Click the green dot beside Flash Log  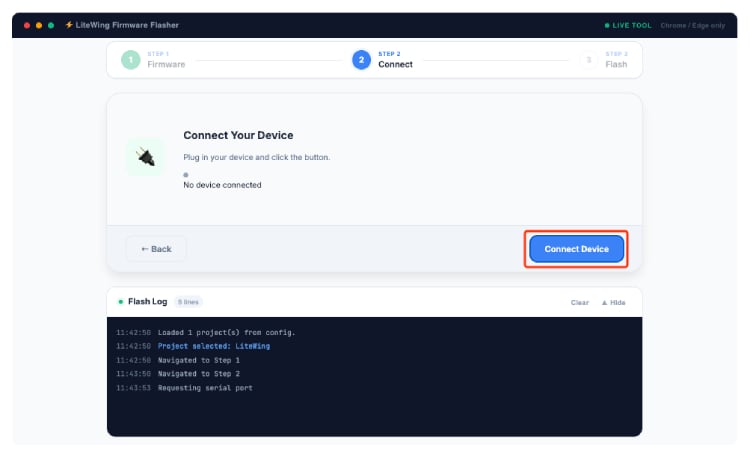tap(120, 301)
